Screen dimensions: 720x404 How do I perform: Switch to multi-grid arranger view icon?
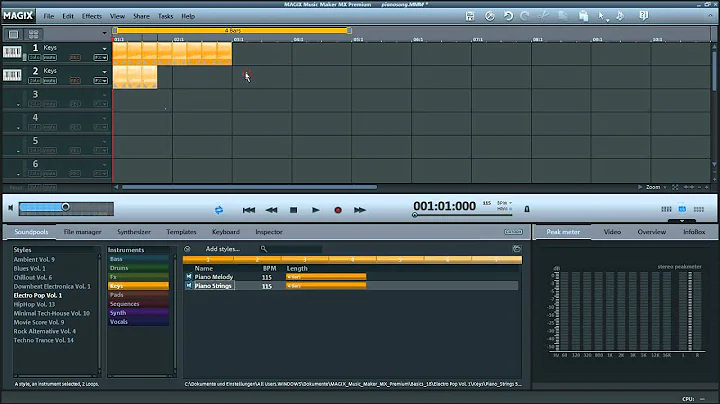click(x=34, y=34)
